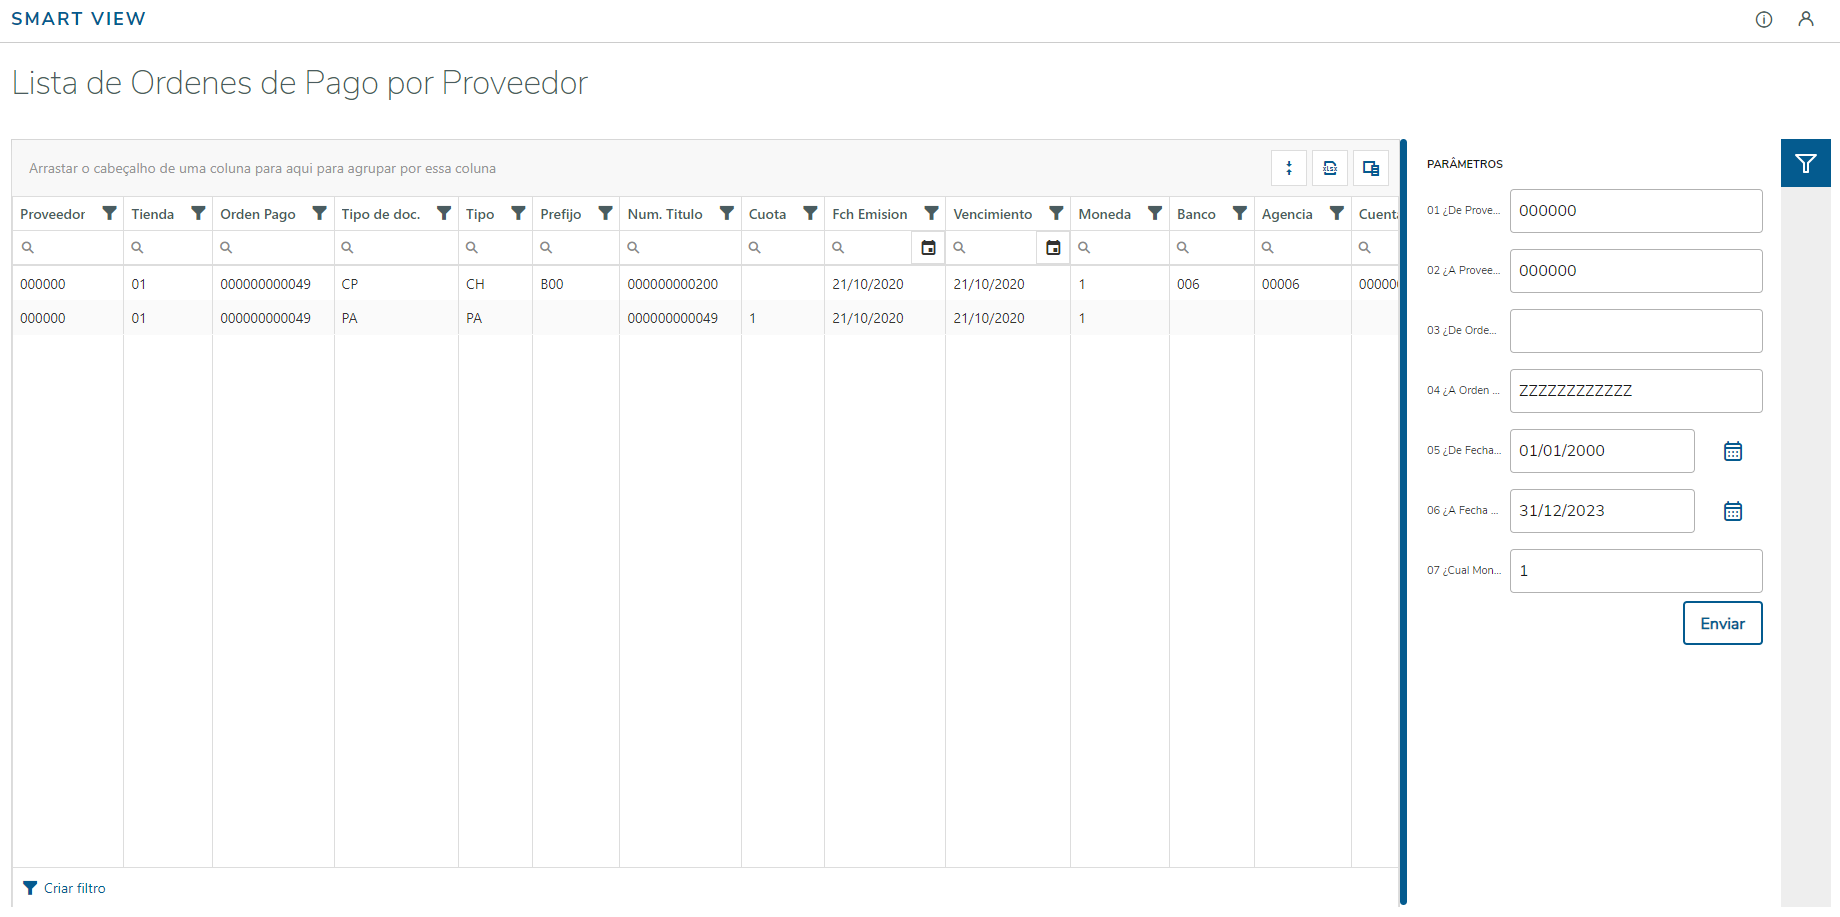Click the collapse groups arrows icon
This screenshot has width=1840, height=917.
pyautogui.click(x=1289, y=168)
